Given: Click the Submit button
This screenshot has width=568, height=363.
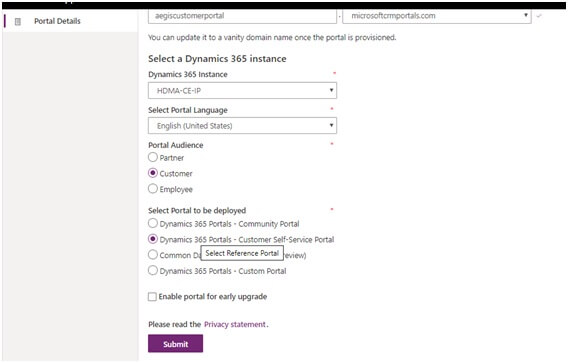Looking at the screenshot, I should coord(175,344).
